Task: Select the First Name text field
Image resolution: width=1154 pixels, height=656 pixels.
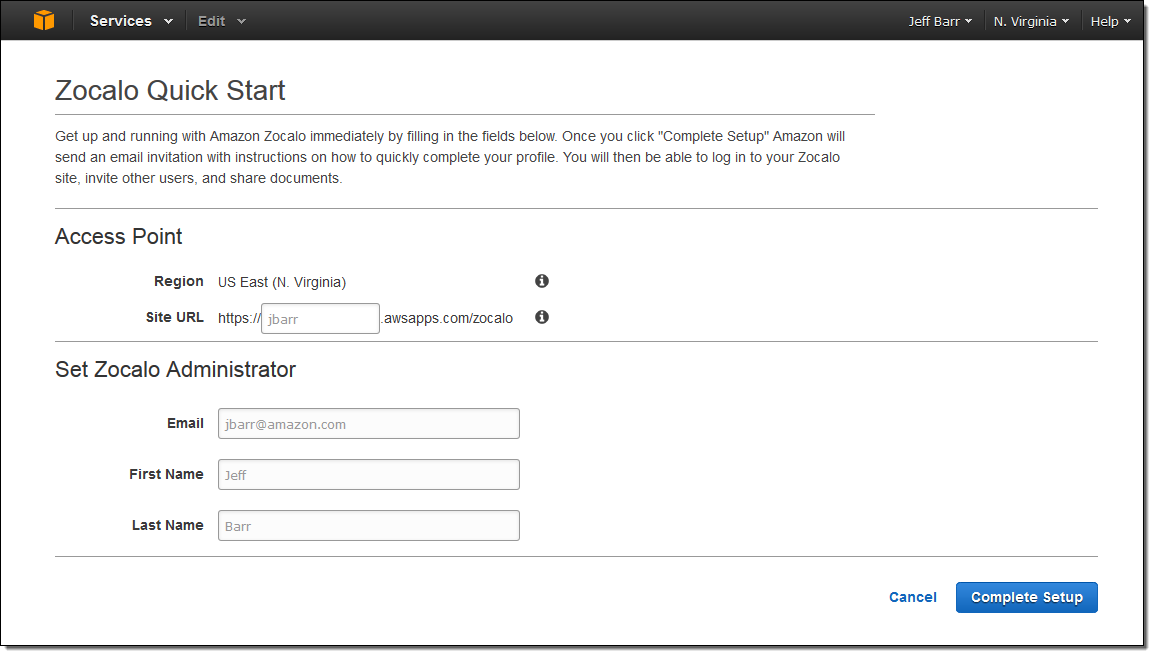Action: [368, 475]
